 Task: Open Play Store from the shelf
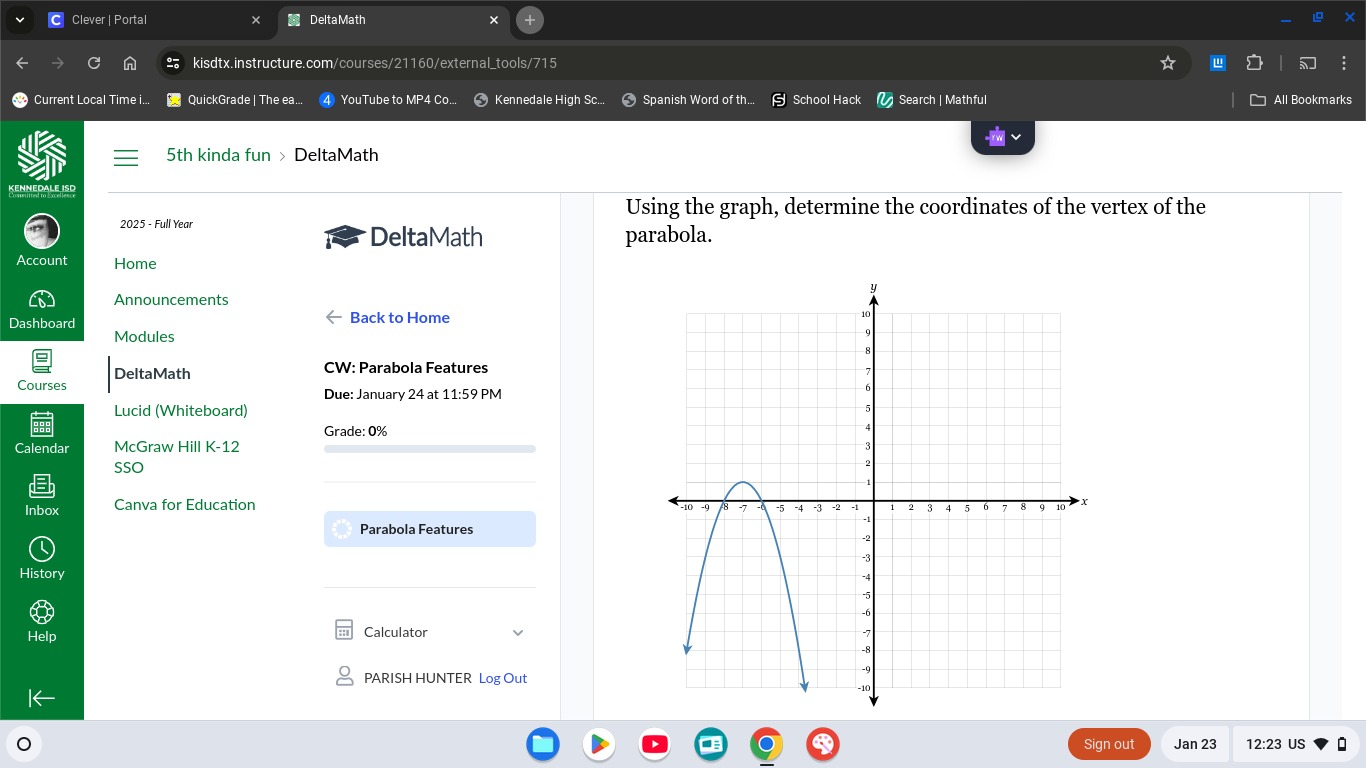click(x=599, y=744)
